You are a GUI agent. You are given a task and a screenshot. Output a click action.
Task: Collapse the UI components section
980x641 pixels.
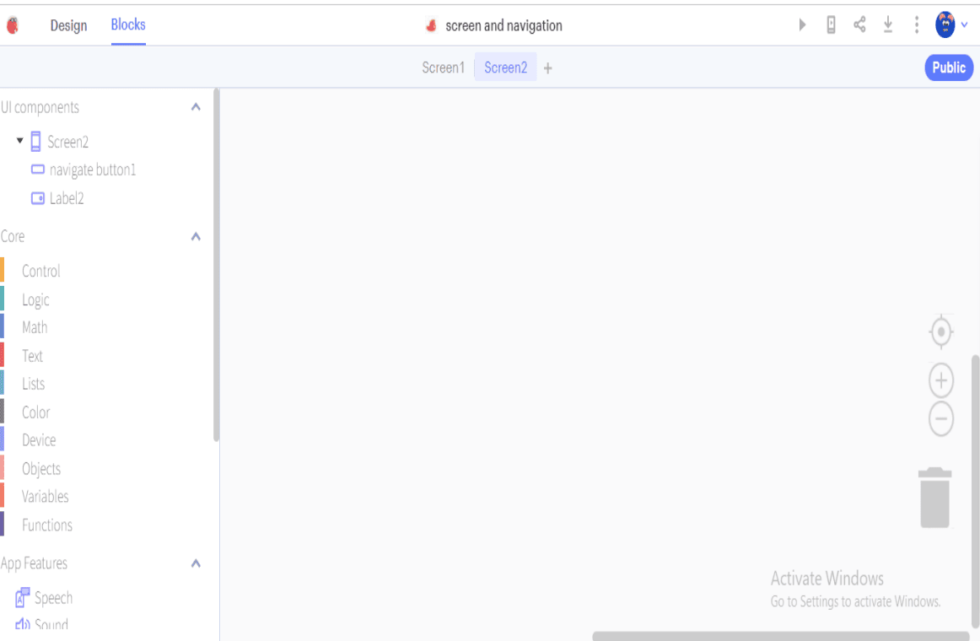[196, 108]
